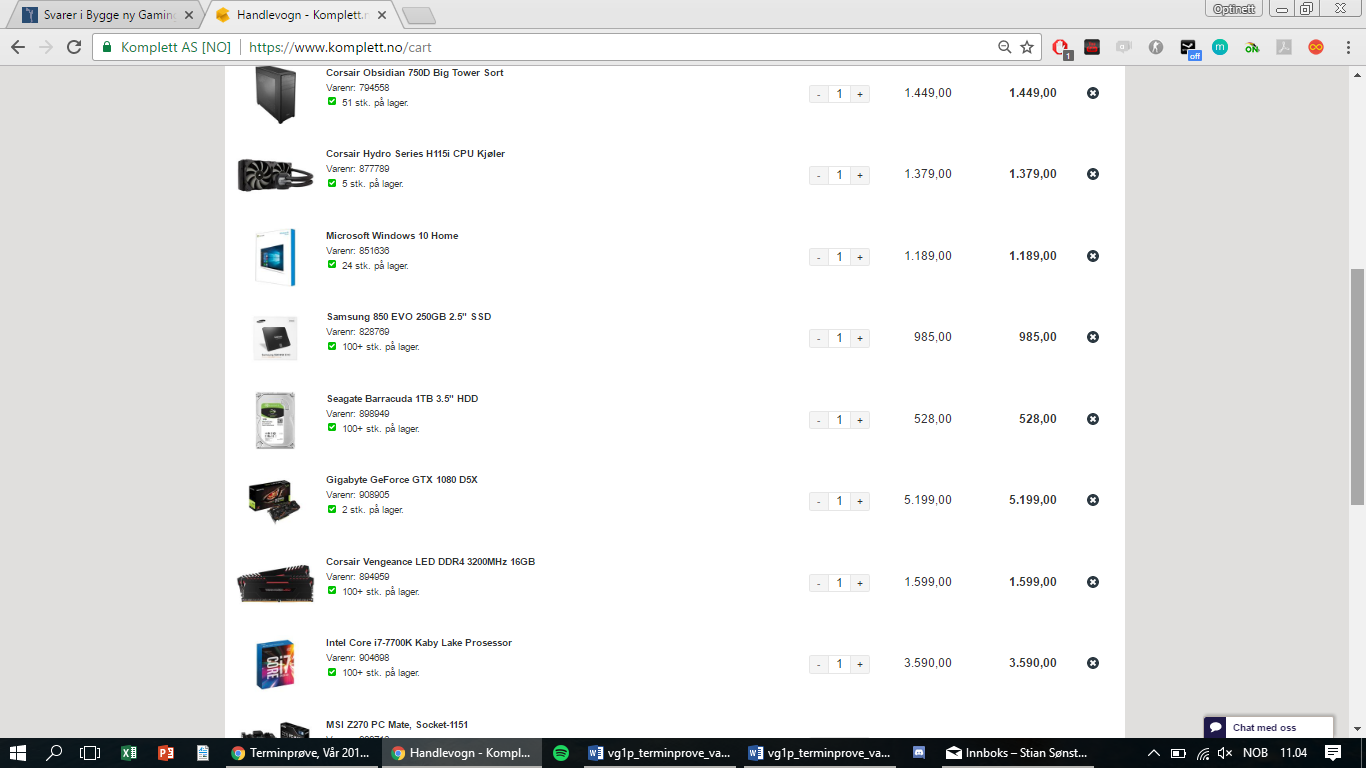1366x768 pixels.
Task: Decrease quantity of Gigabyte GTX 1080
Action: 819,501
